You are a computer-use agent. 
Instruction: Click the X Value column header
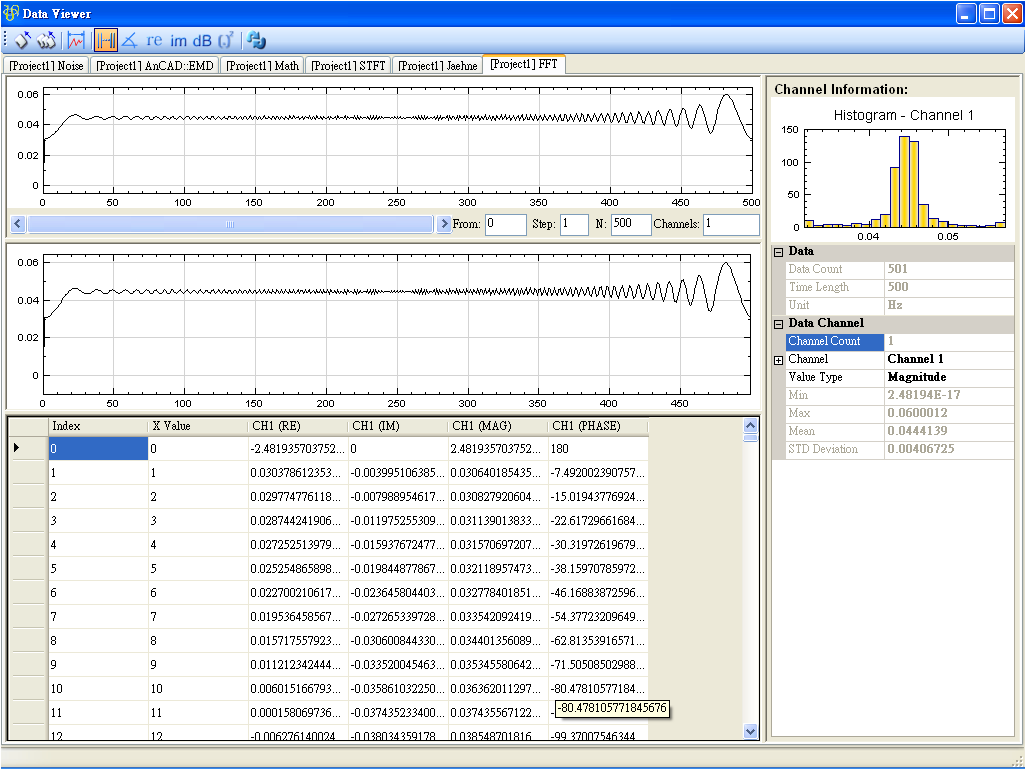click(197, 426)
